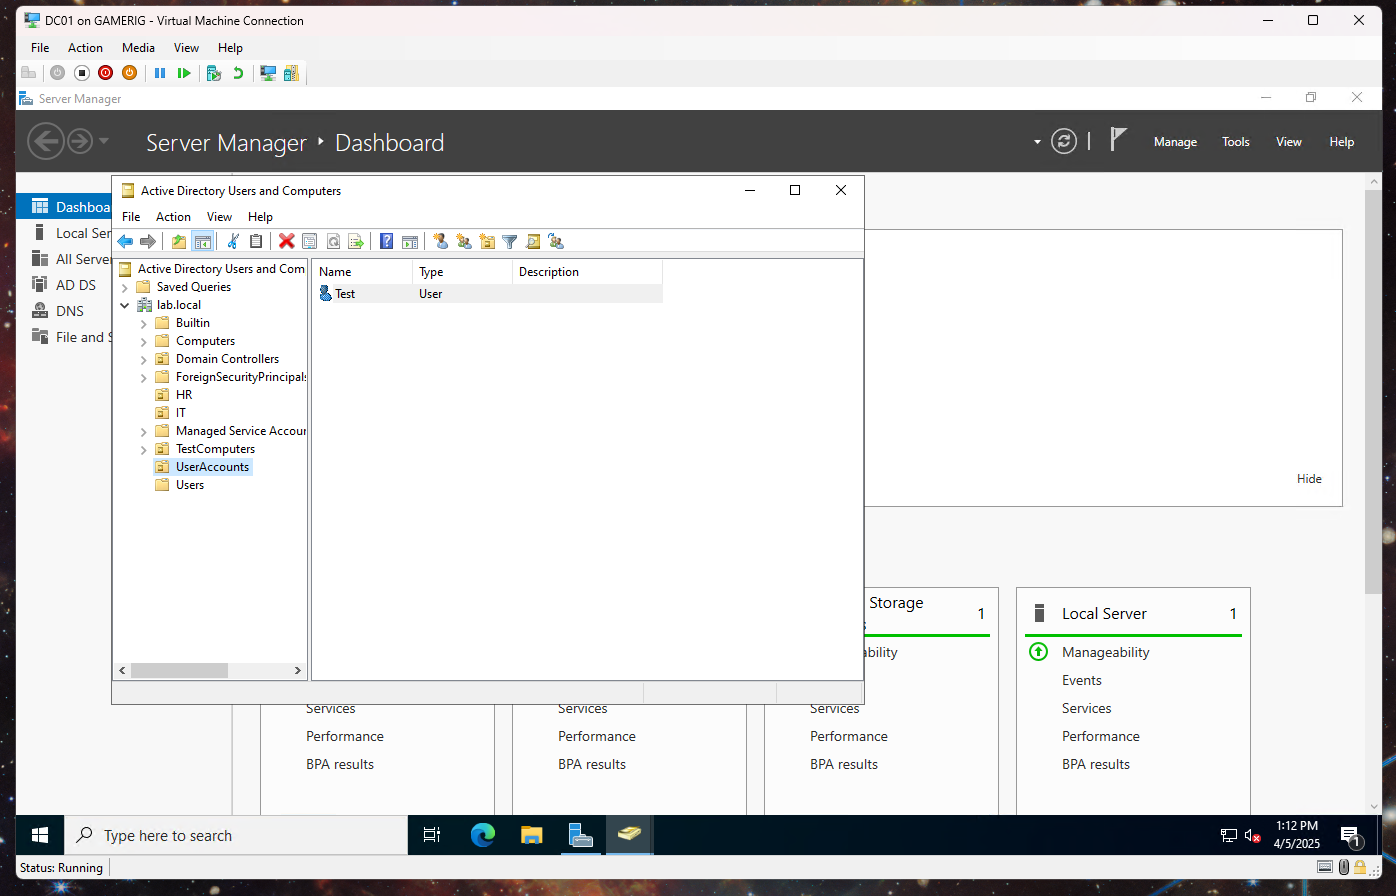
Task: Open the ADUC View menu
Action: coord(219,217)
